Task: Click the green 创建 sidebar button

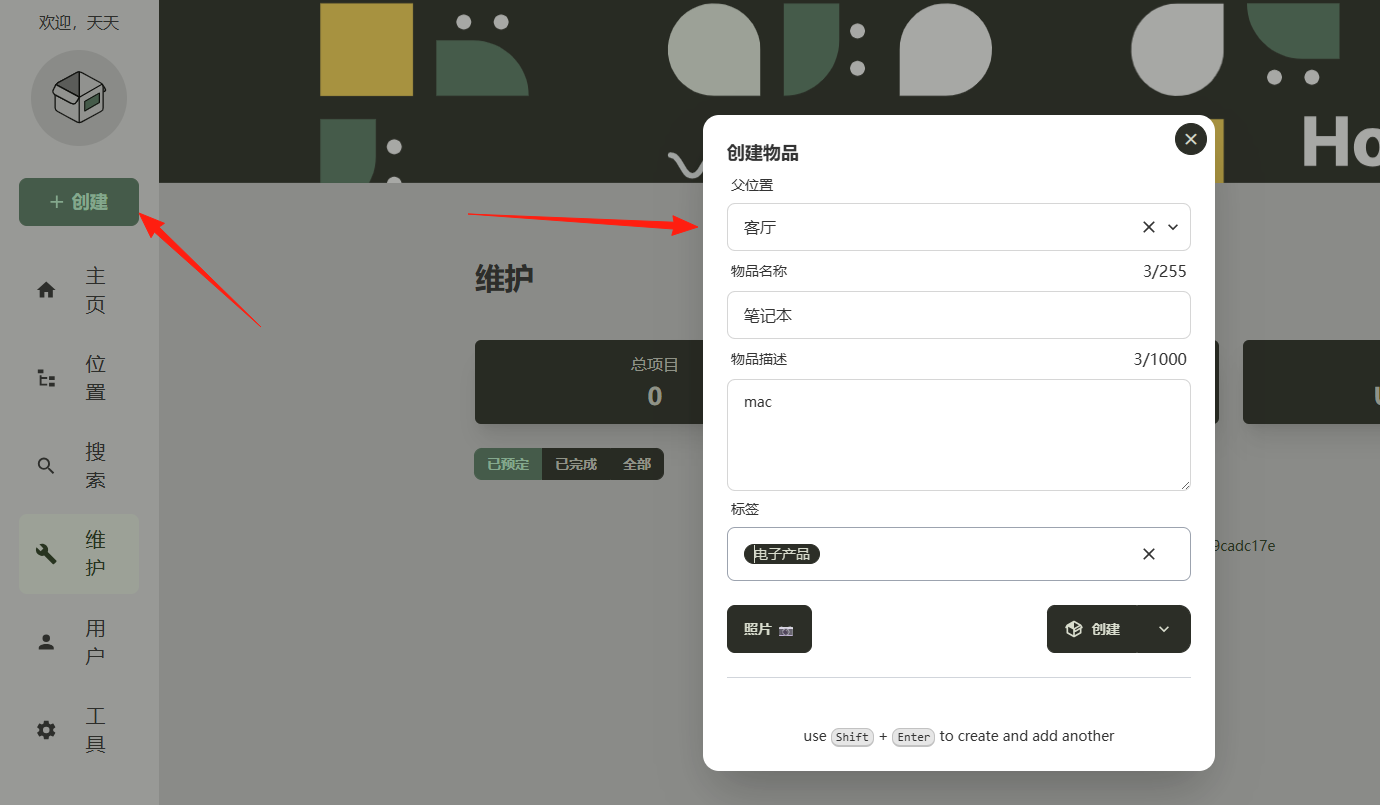Action: click(79, 202)
